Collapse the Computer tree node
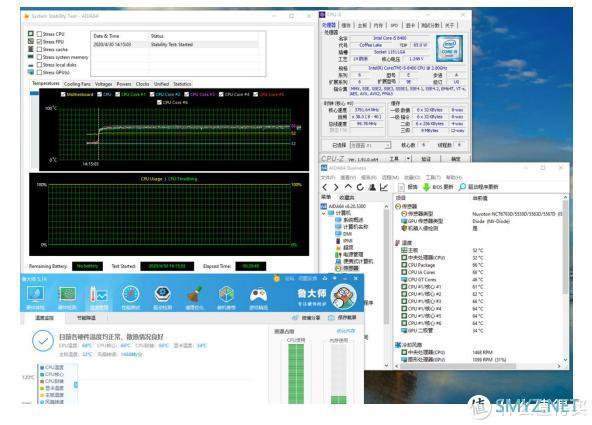 coord(324,213)
